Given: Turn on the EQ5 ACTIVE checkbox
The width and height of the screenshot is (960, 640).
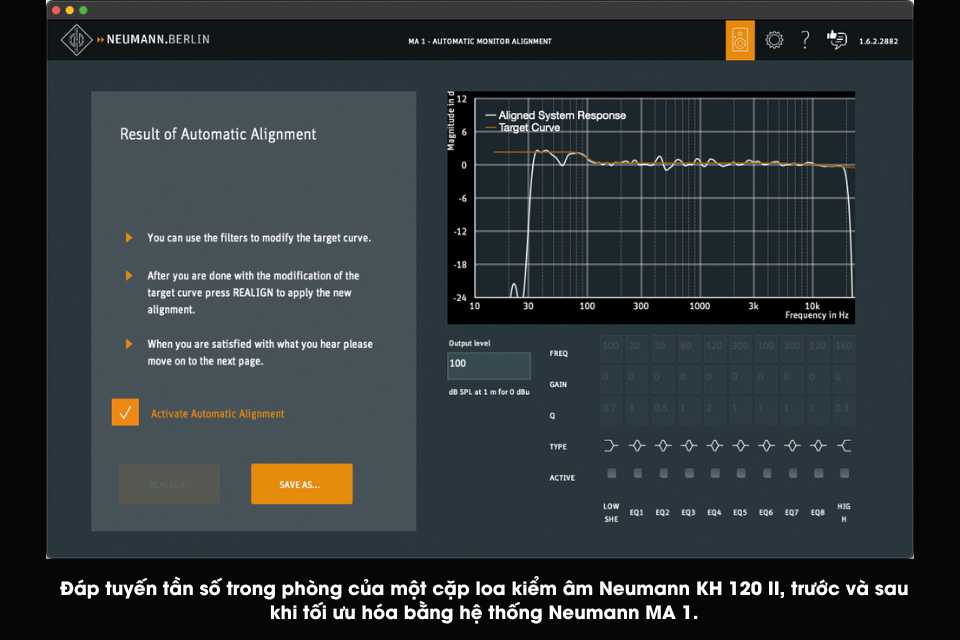Looking at the screenshot, I should 741,473.
